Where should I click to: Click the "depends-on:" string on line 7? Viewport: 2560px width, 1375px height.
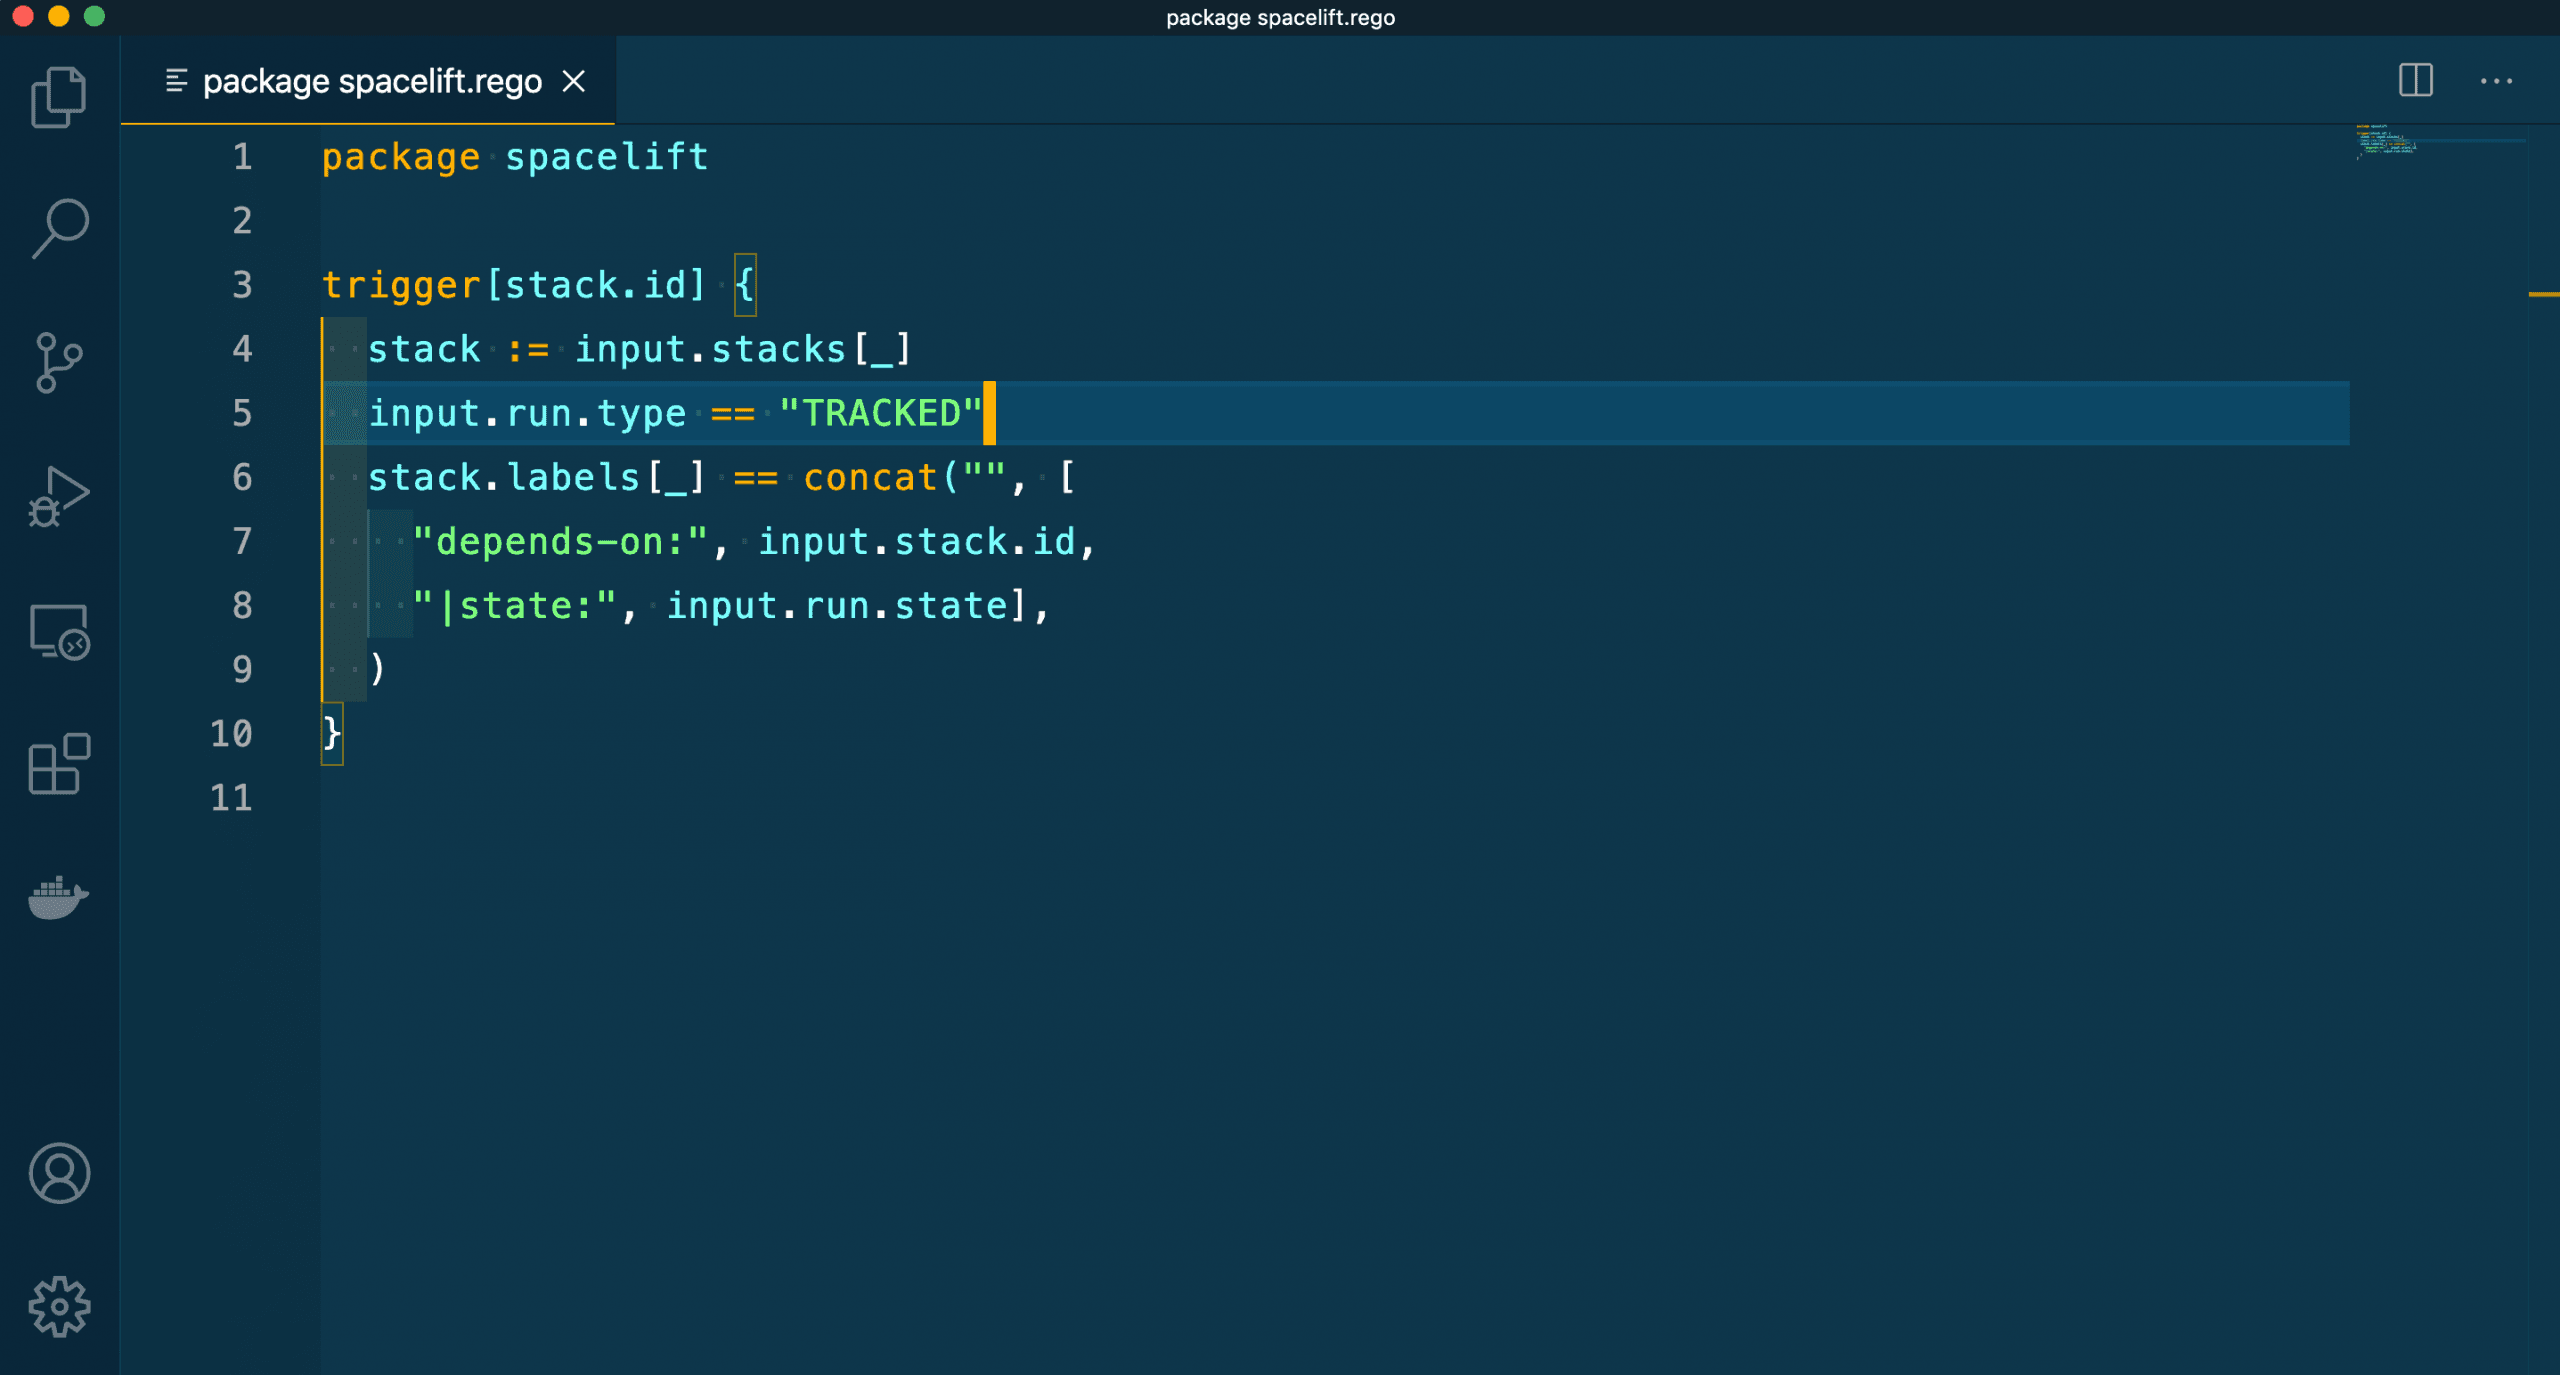click(561, 541)
